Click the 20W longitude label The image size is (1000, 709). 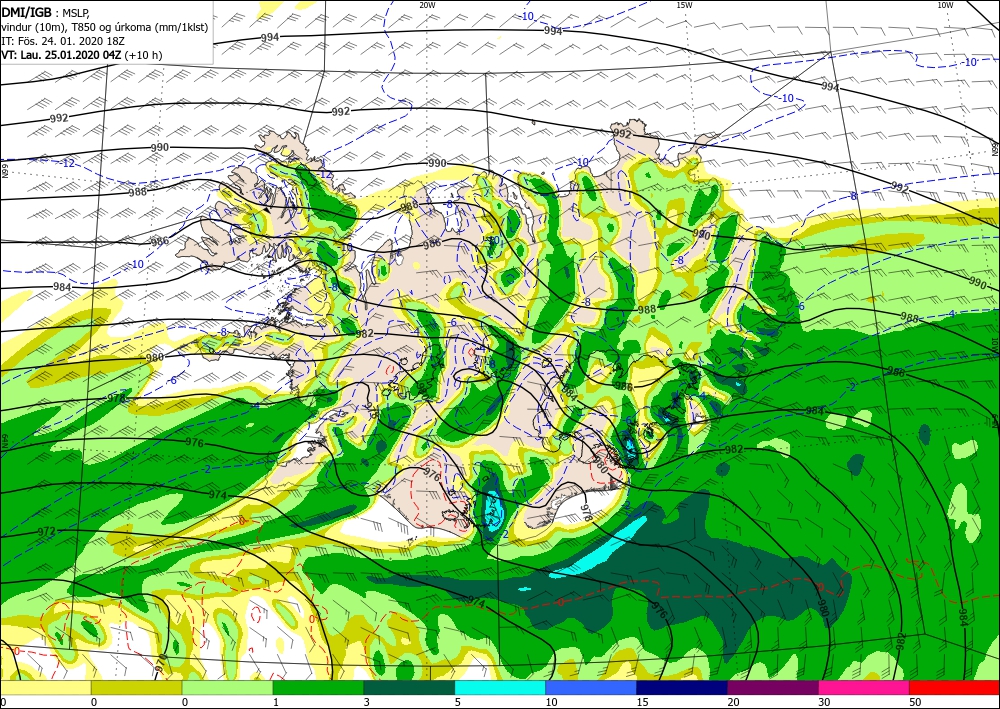coord(427,5)
